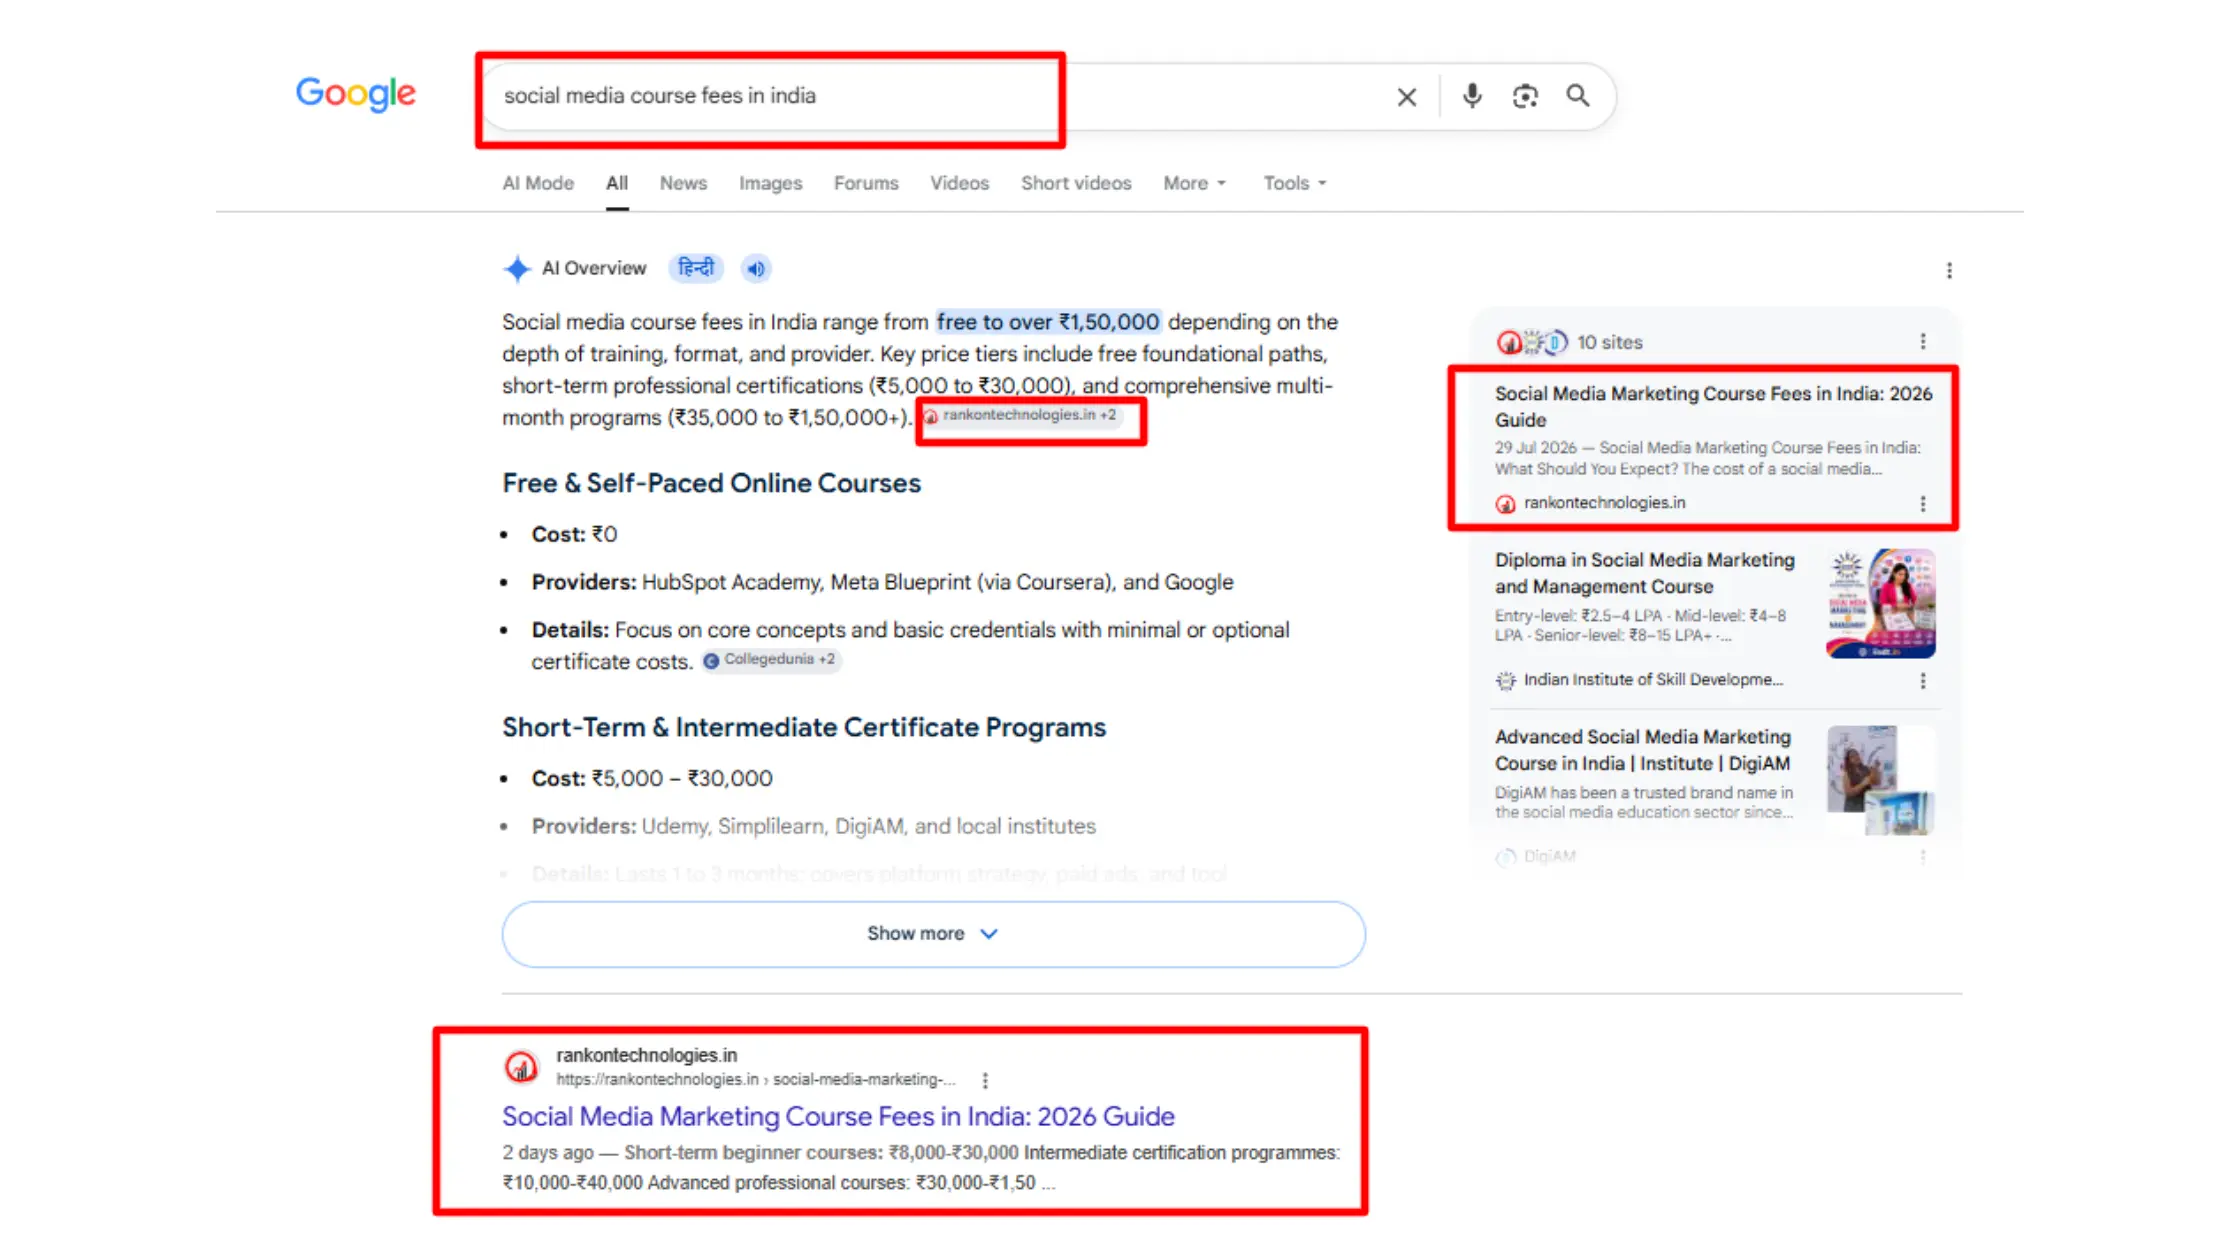Click the Google logo
This screenshot has width=2240, height=1260.
355,94
